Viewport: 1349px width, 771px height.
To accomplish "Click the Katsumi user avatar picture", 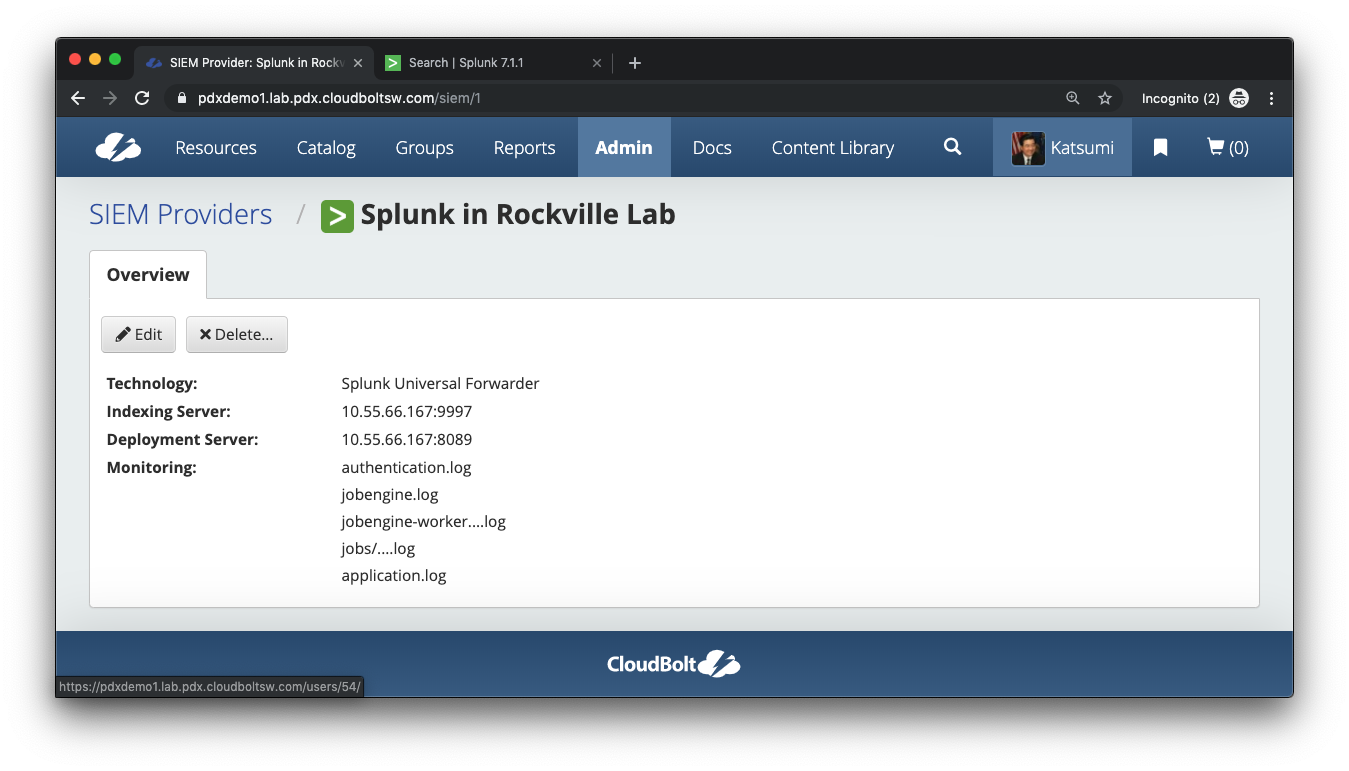I will coord(1028,148).
